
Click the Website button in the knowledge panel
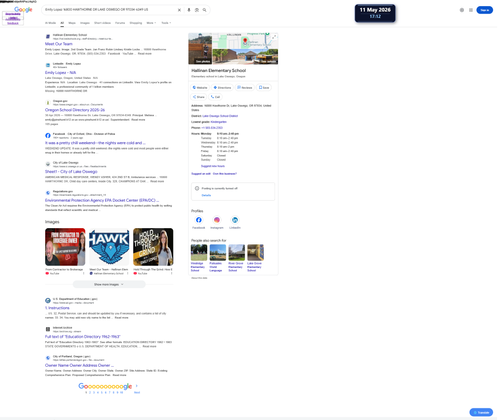200,88
